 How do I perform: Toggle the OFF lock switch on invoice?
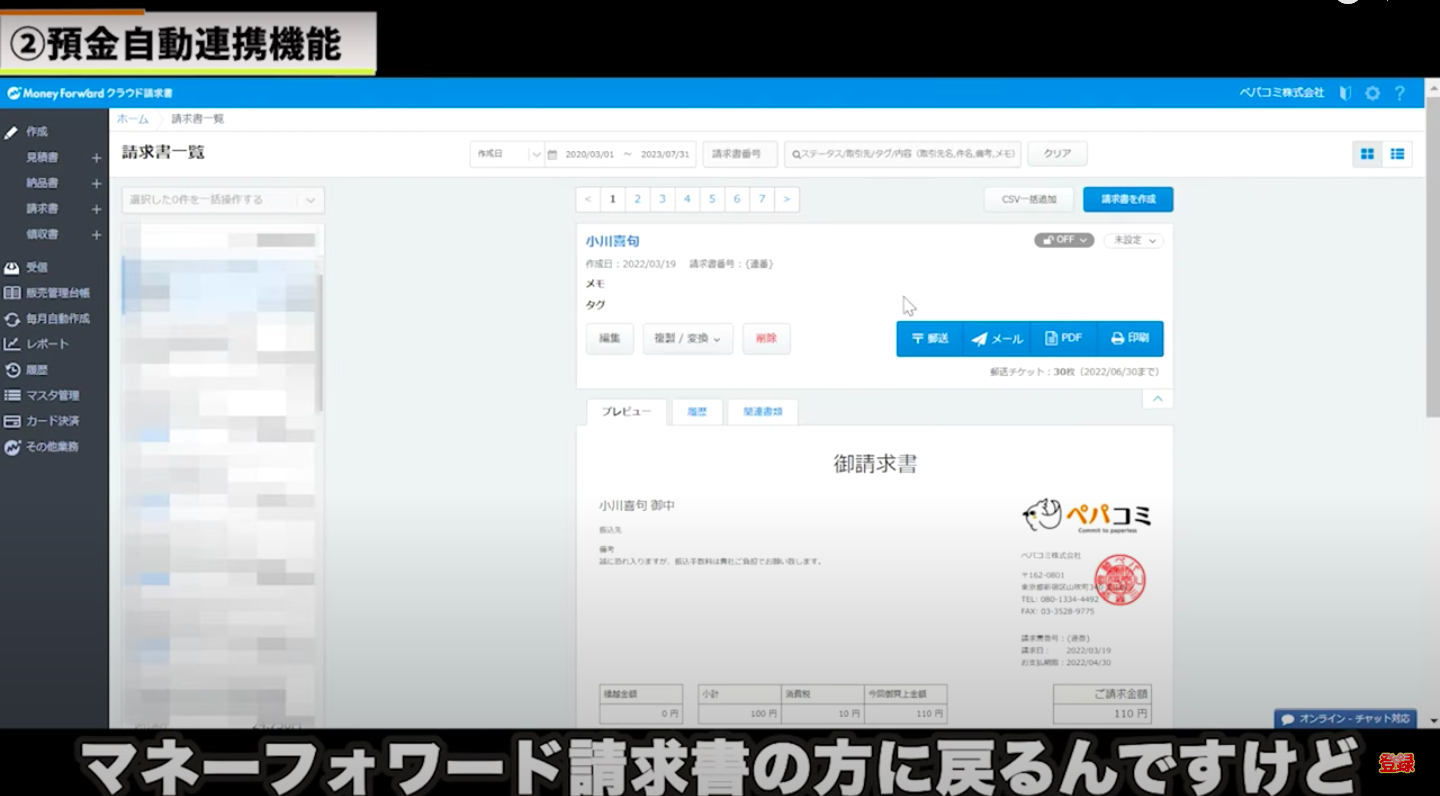(x=1063, y=240)
